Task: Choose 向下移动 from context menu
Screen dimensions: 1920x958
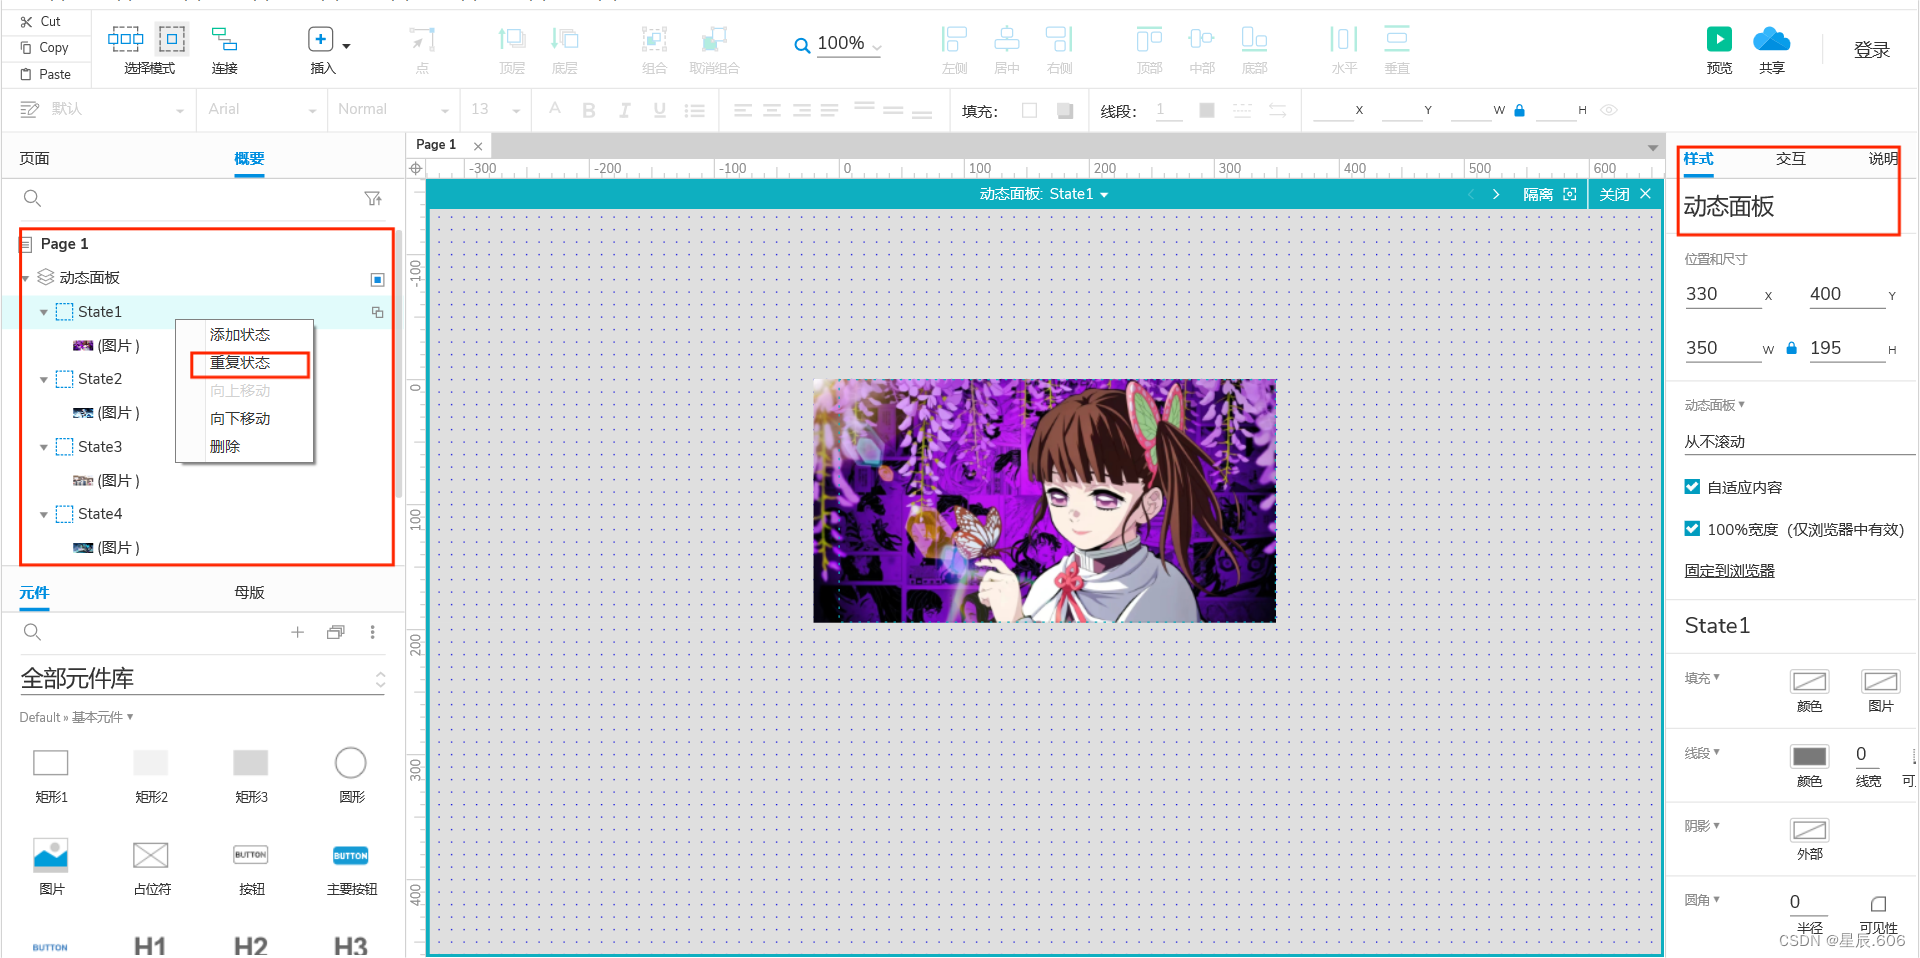Action: point(240,419)
